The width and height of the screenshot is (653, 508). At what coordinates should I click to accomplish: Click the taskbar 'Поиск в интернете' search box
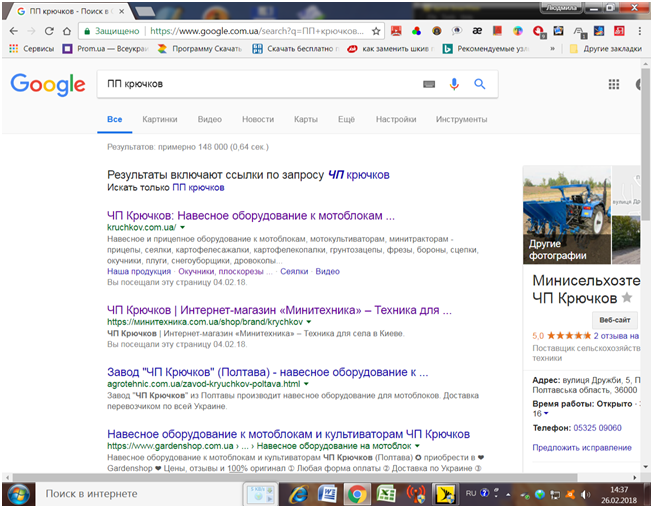coord(140,494)
